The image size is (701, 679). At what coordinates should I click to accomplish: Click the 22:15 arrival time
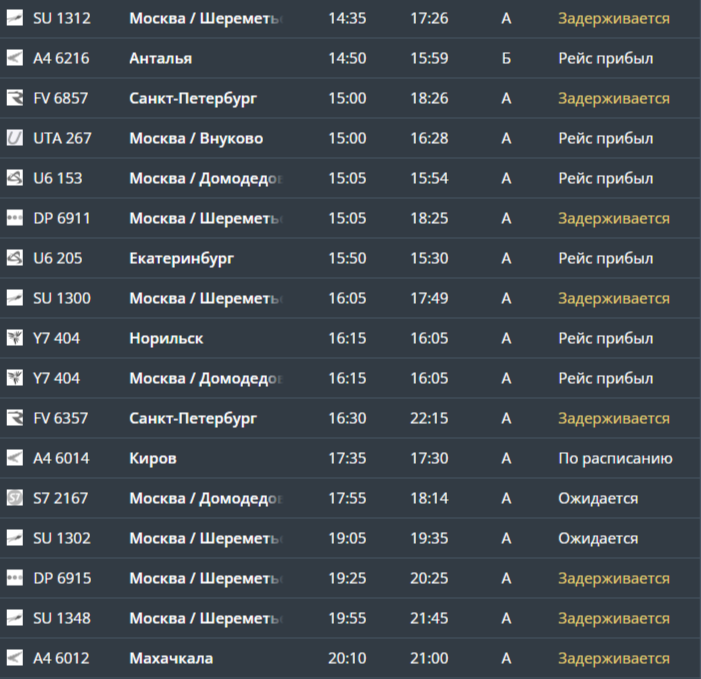[429, 418]
